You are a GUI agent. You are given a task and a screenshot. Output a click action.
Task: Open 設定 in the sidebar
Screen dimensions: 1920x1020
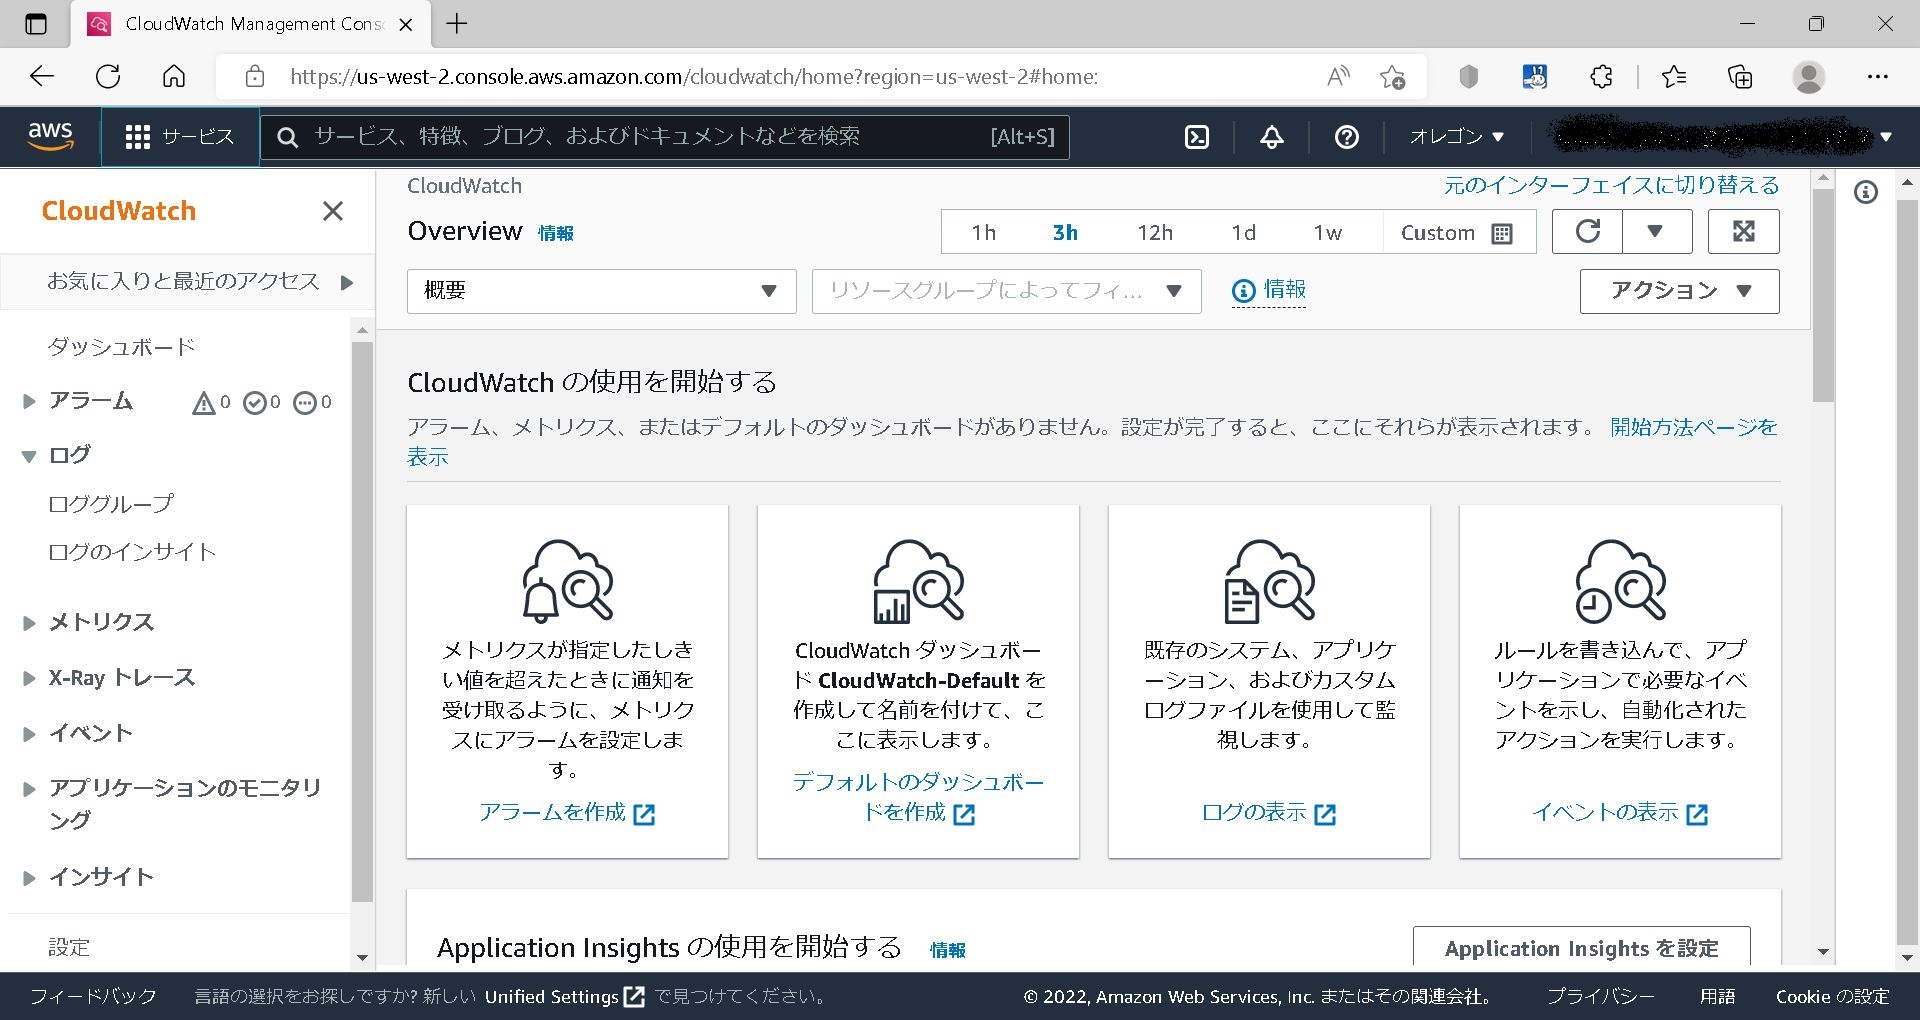pyautogui.click(x=69, y=947)
